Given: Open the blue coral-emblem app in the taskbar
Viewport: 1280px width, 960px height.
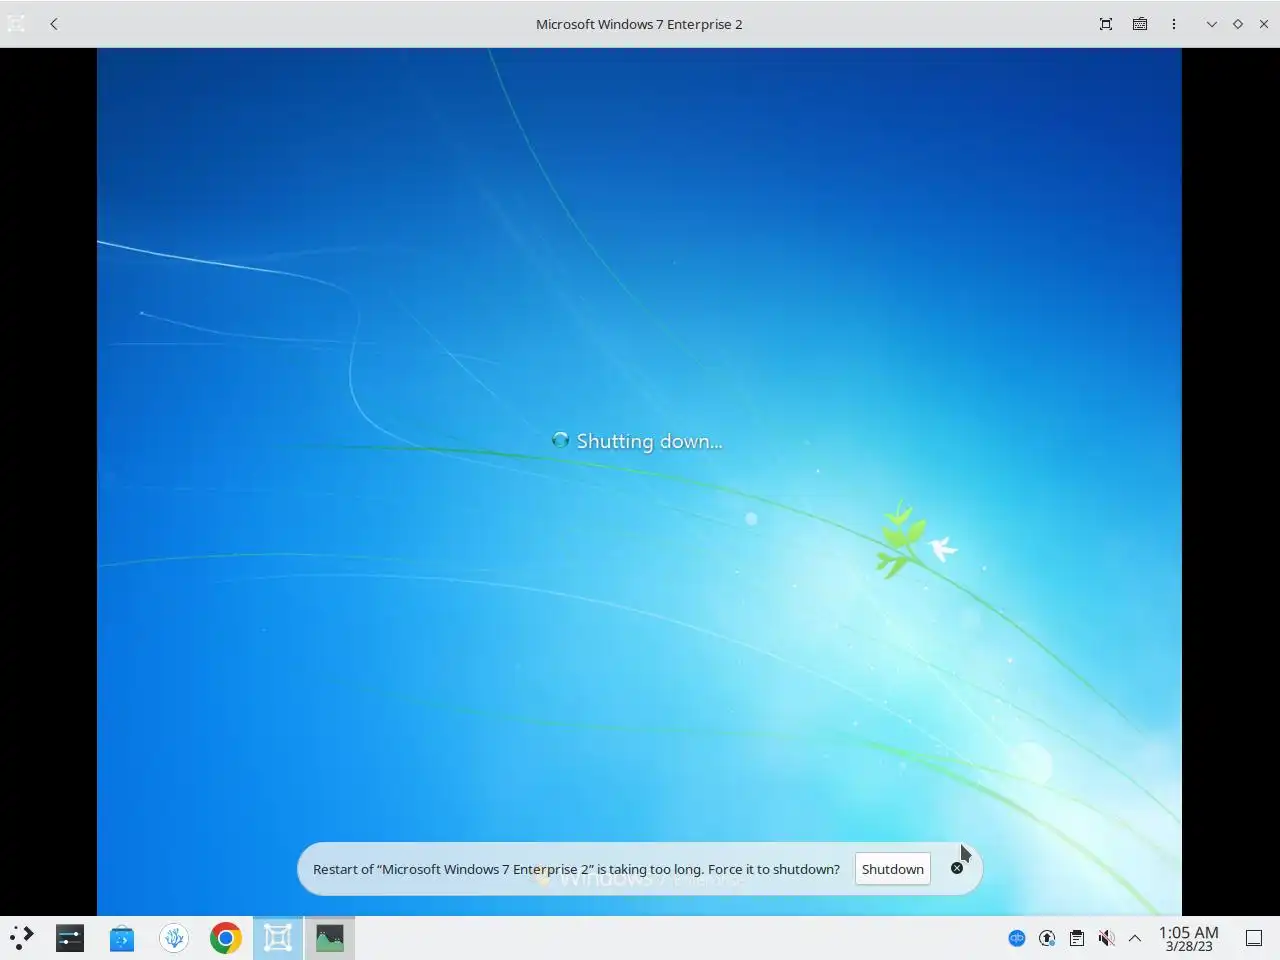Looking at the screenshot, I should (174, 938).
